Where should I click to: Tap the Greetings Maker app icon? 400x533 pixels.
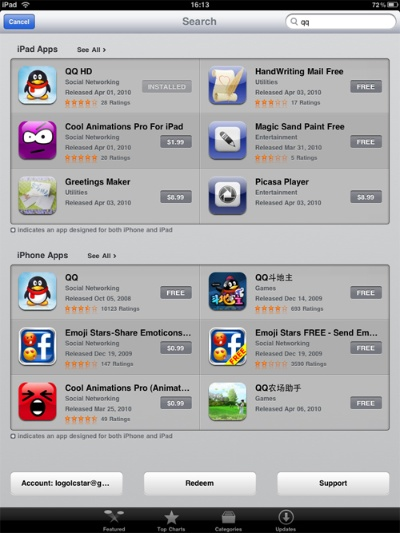[37, 195]
